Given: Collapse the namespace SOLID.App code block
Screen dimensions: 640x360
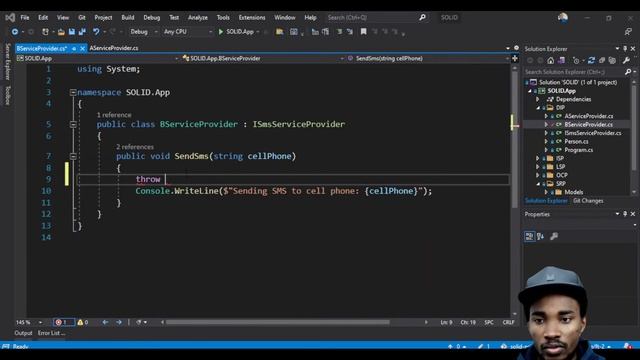Looking at the screenshot, I should (x=73, y=93).
